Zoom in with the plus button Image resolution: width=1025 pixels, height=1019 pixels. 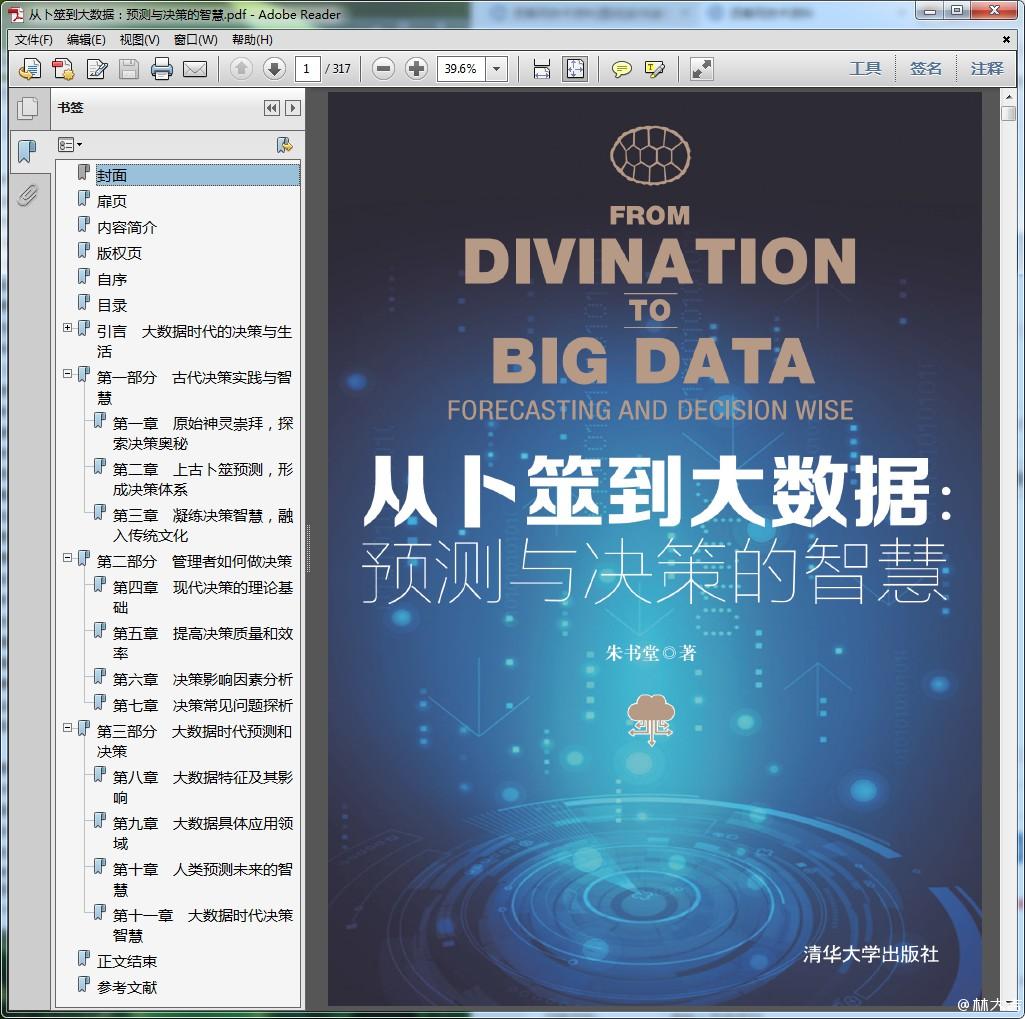point(417,69)
